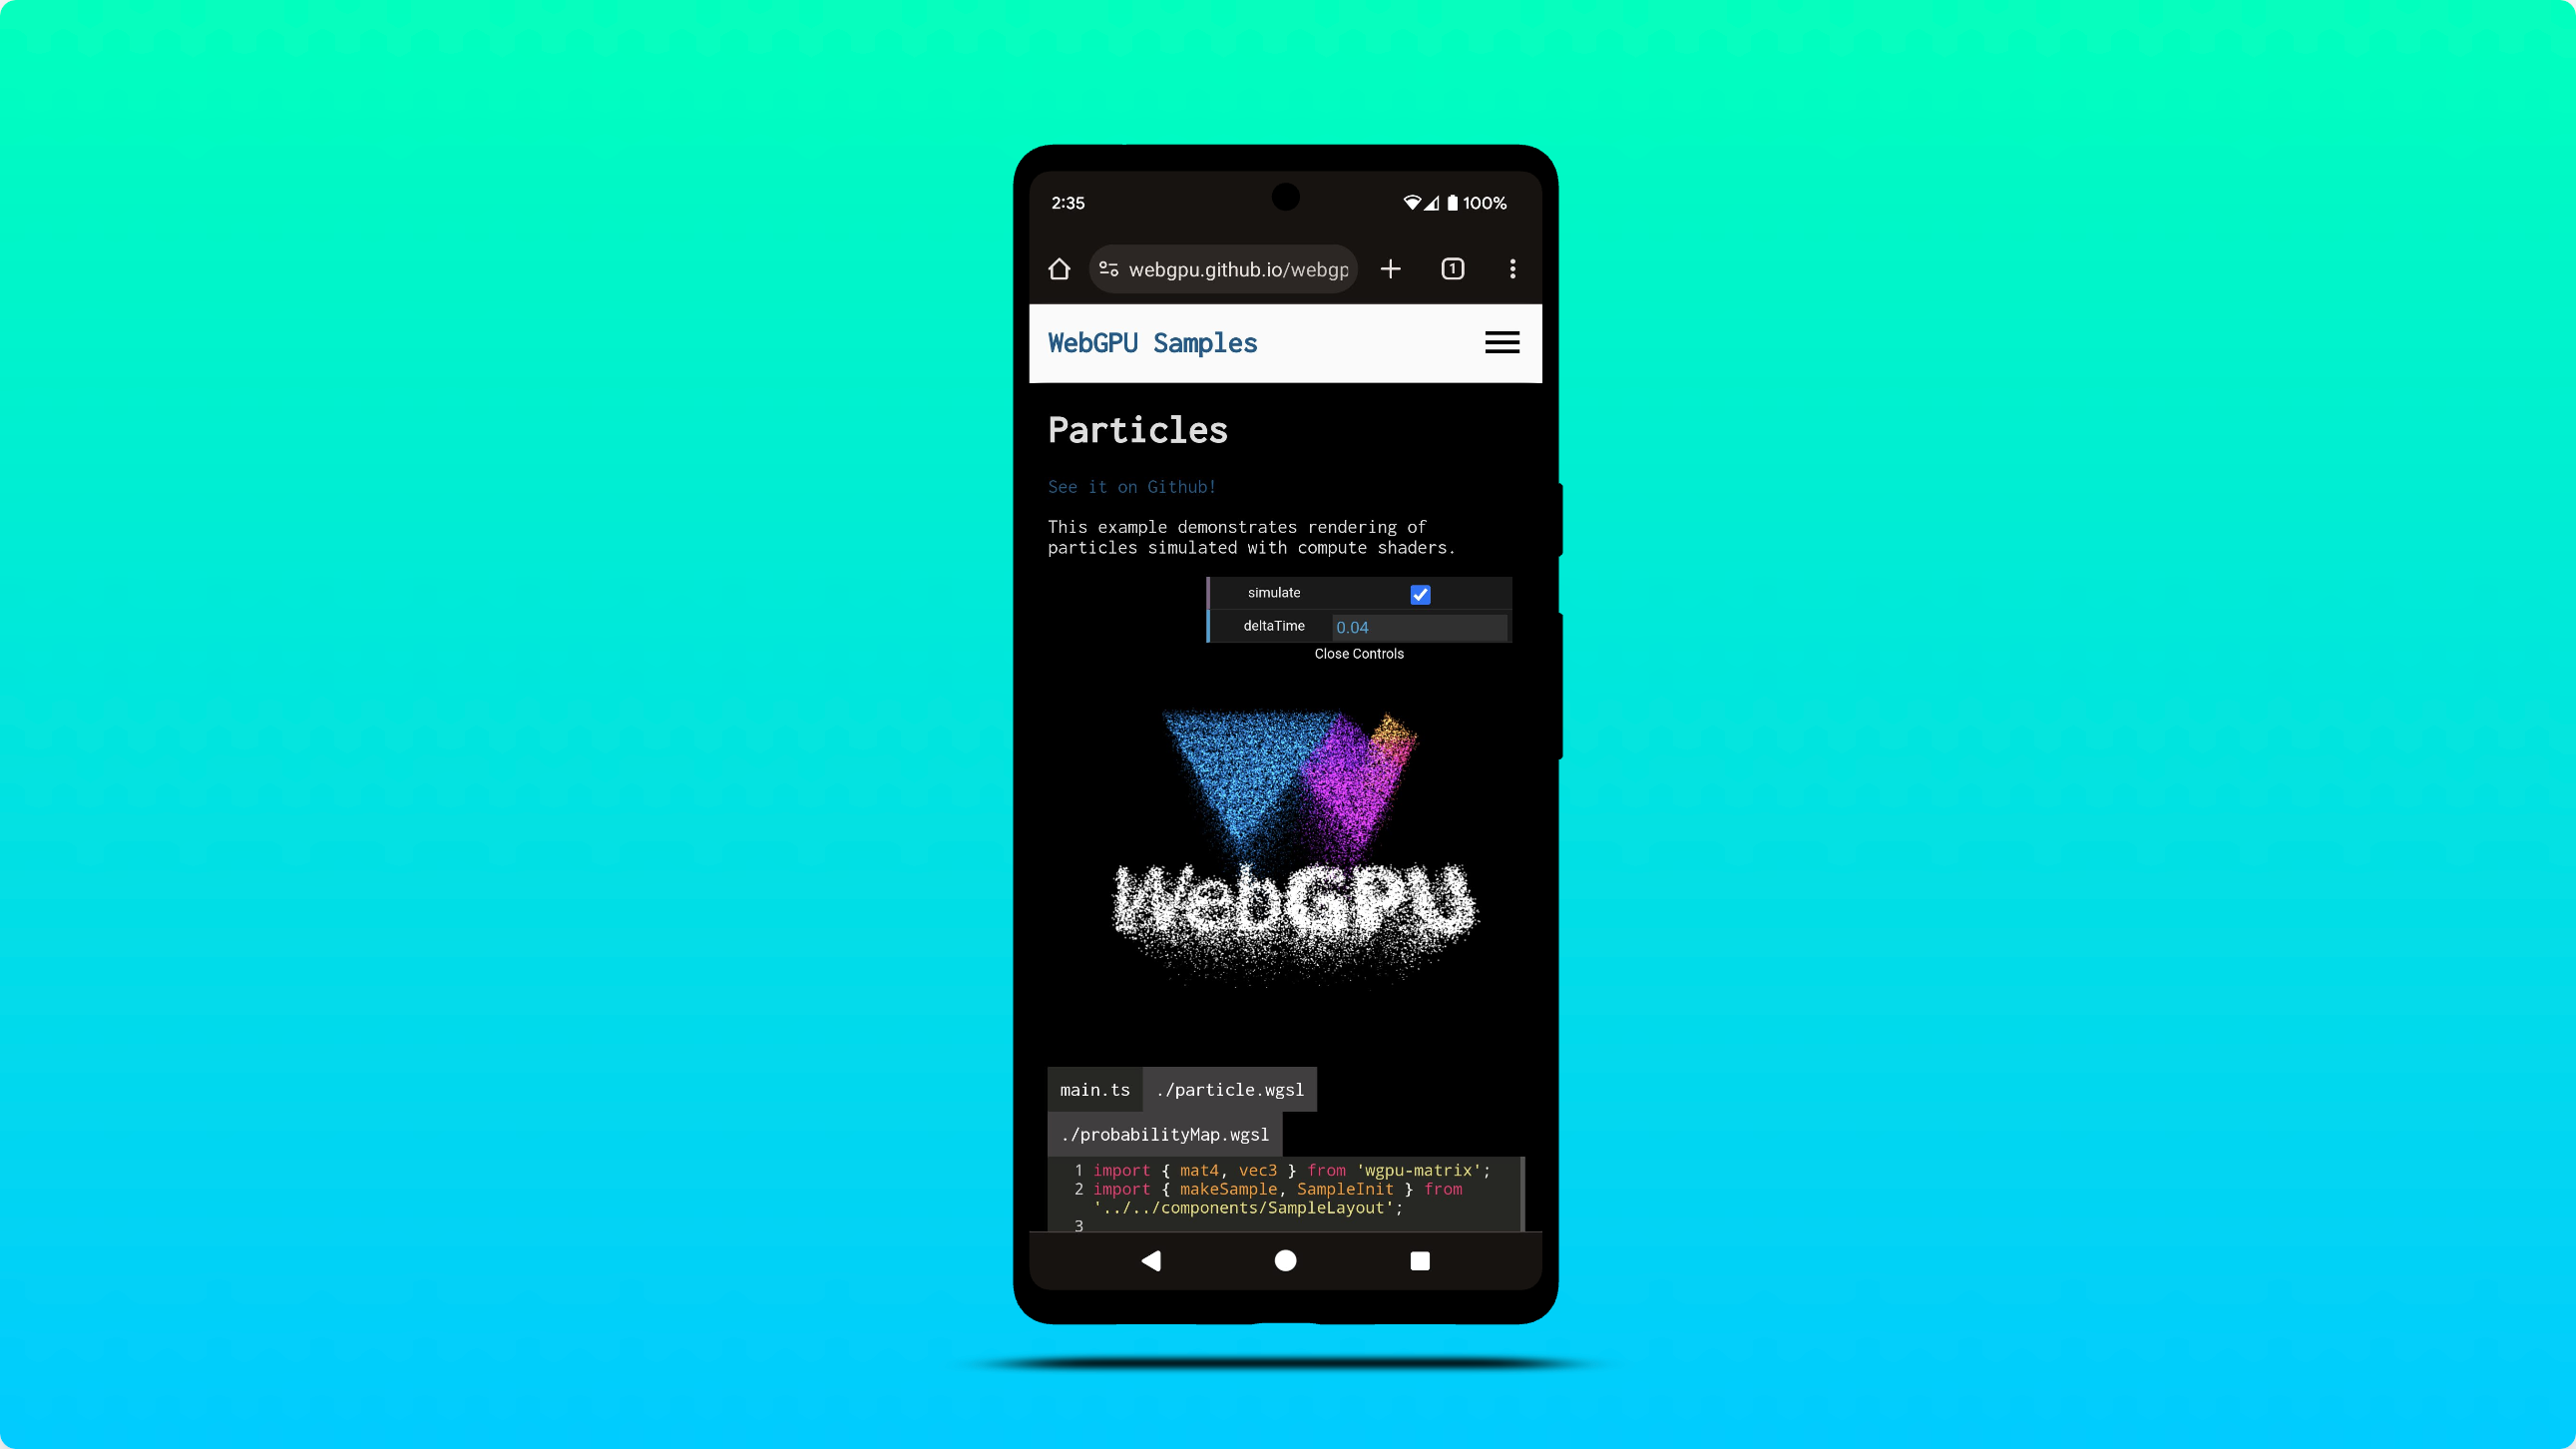Click the browser overflow menu icon
The image size is (2576, 1449).
click(1512, 267)
